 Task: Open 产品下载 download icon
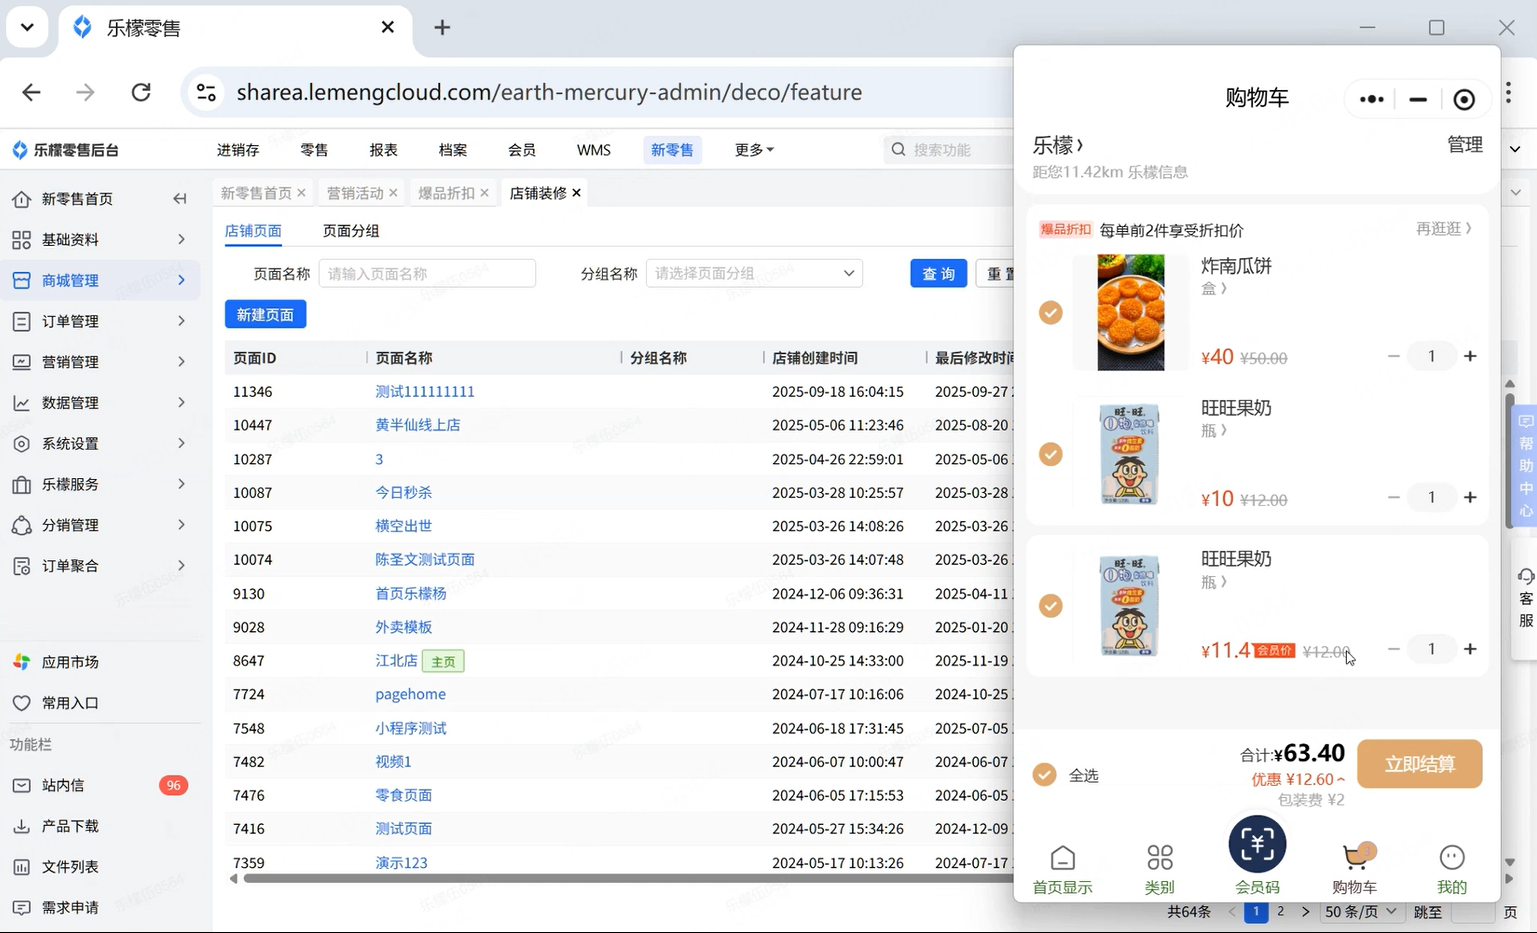click(x=21, y=827)
